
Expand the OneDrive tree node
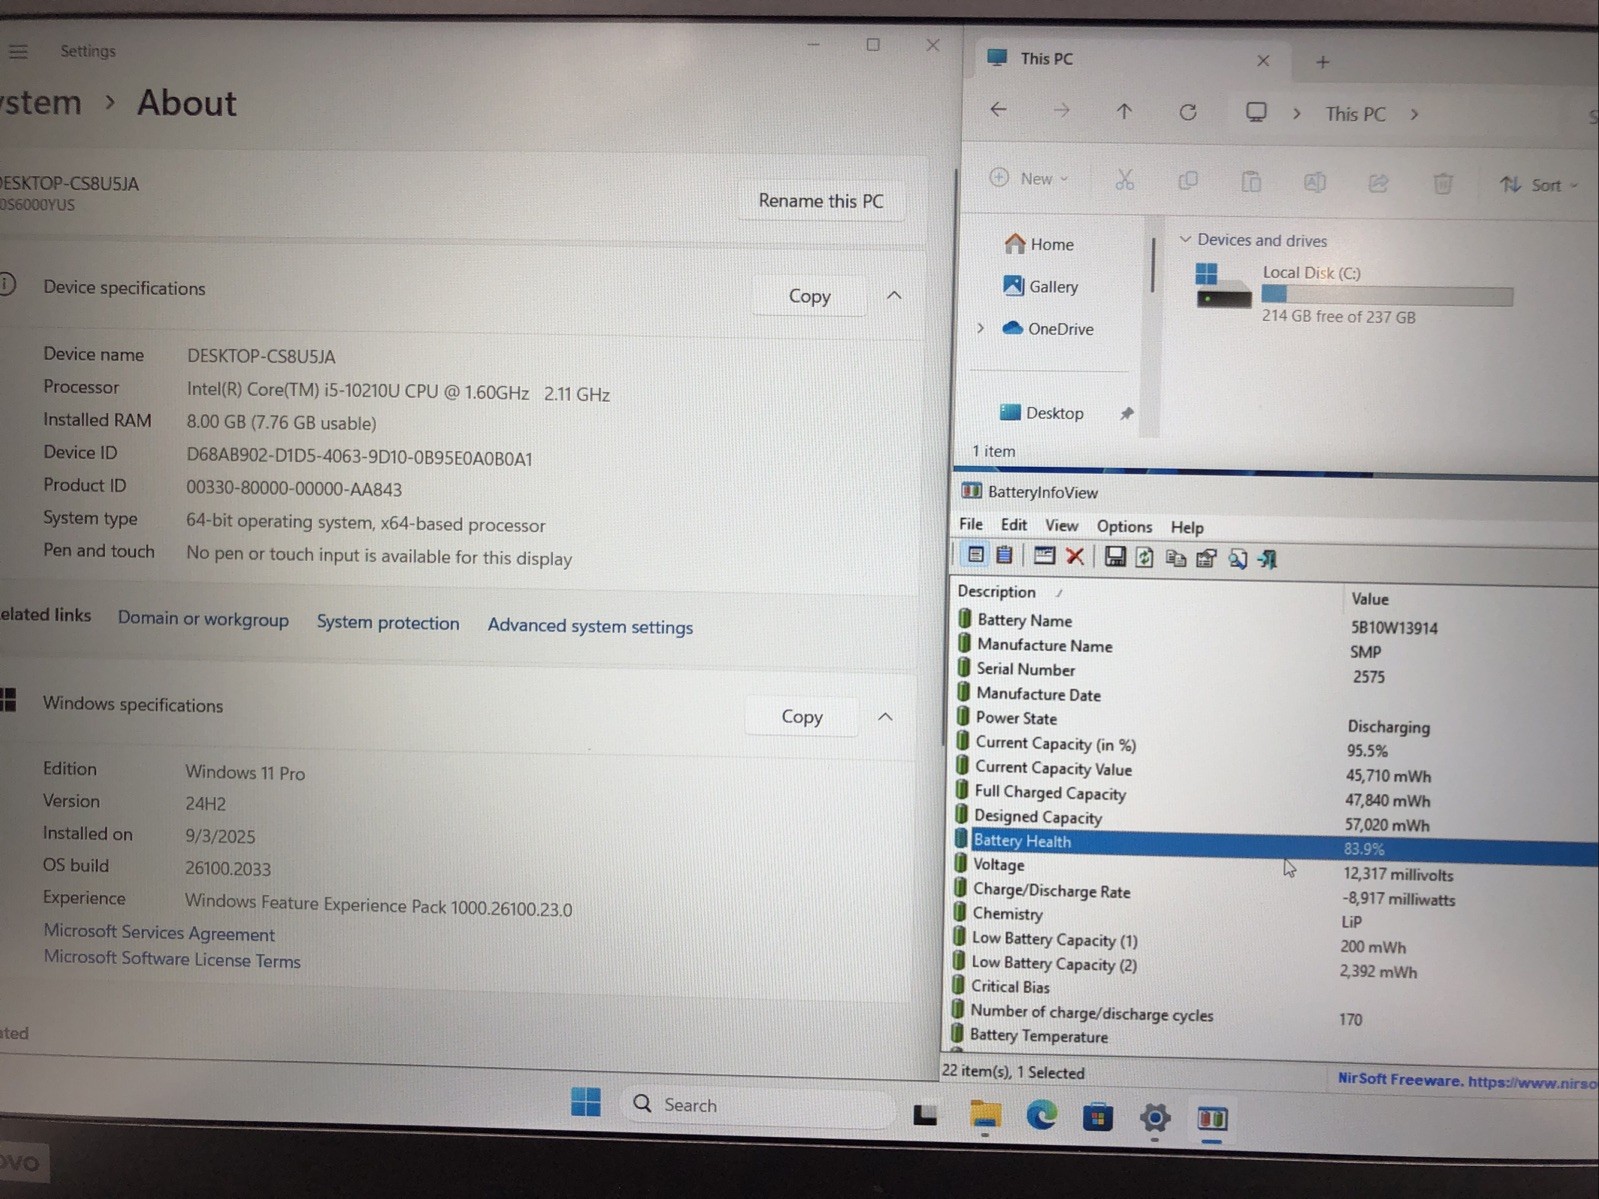(x=980, y=328)
